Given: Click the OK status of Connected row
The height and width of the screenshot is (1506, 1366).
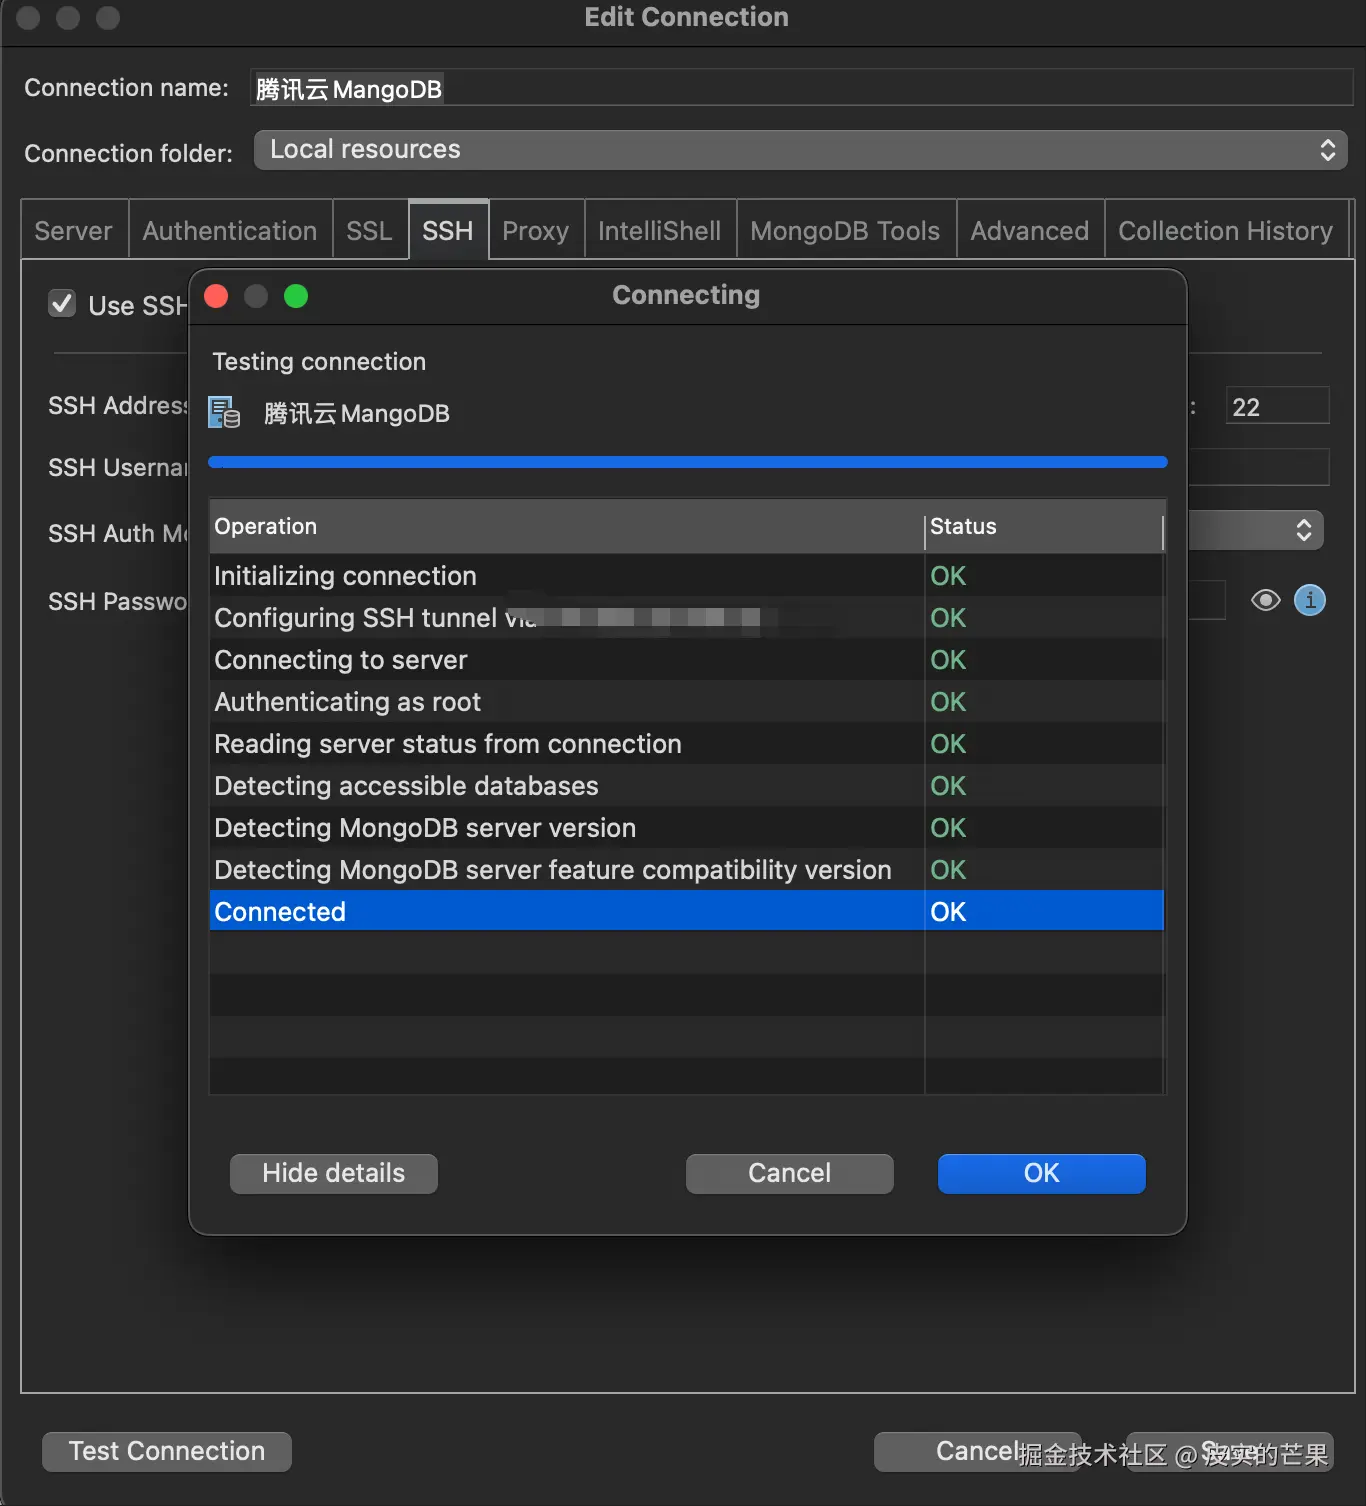Looking at the screenshot, I should click(948, 912).
